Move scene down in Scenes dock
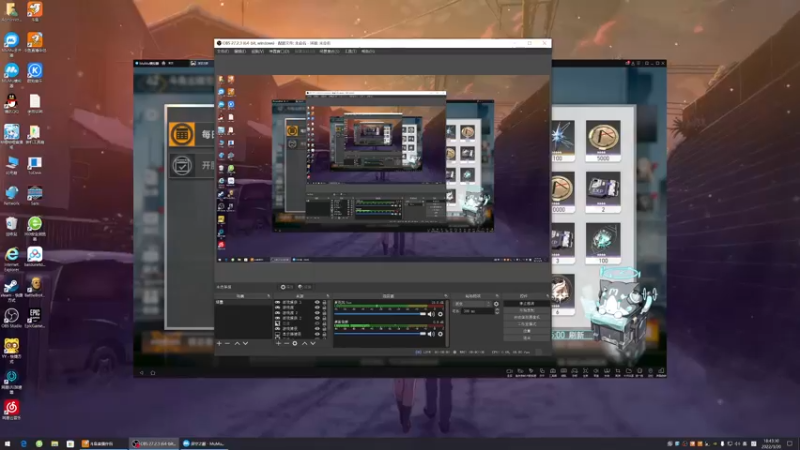The image size is (800, 450). (x=245, y=343)
